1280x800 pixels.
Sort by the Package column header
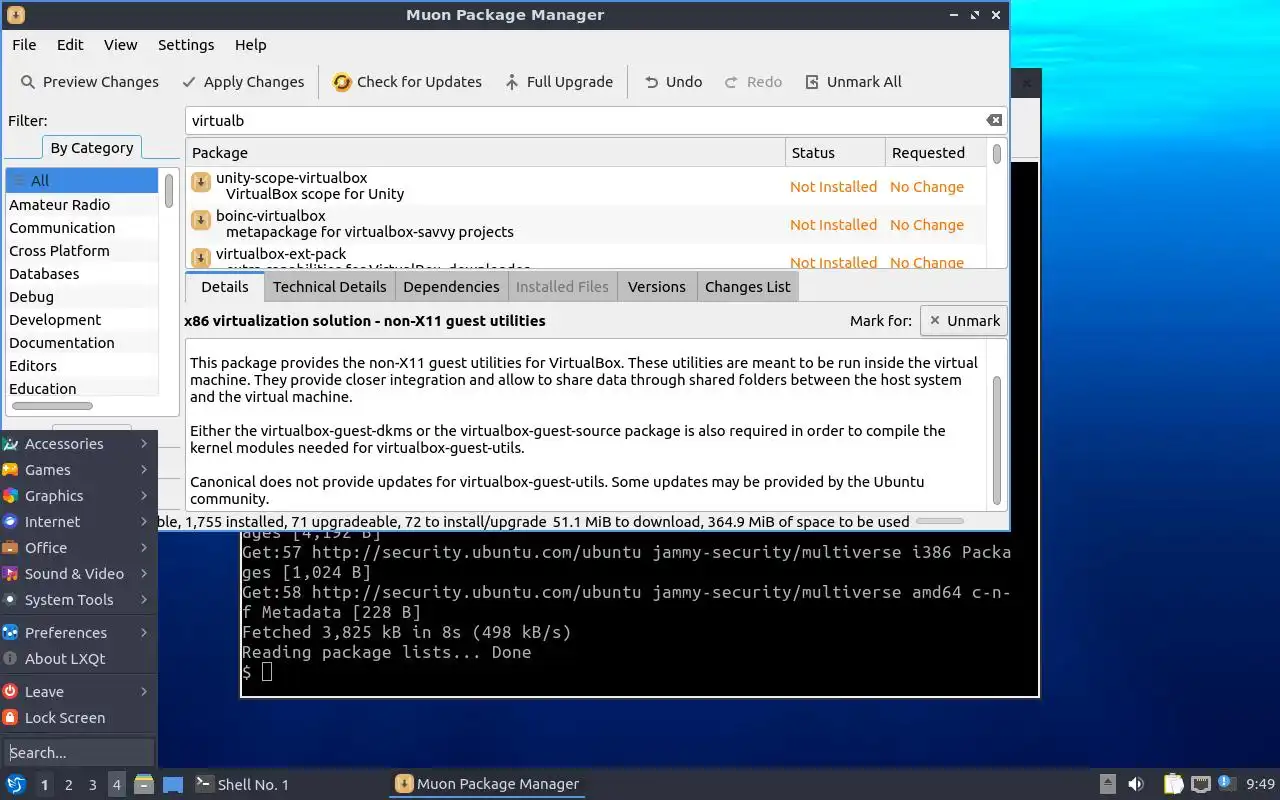coord(485,153)
